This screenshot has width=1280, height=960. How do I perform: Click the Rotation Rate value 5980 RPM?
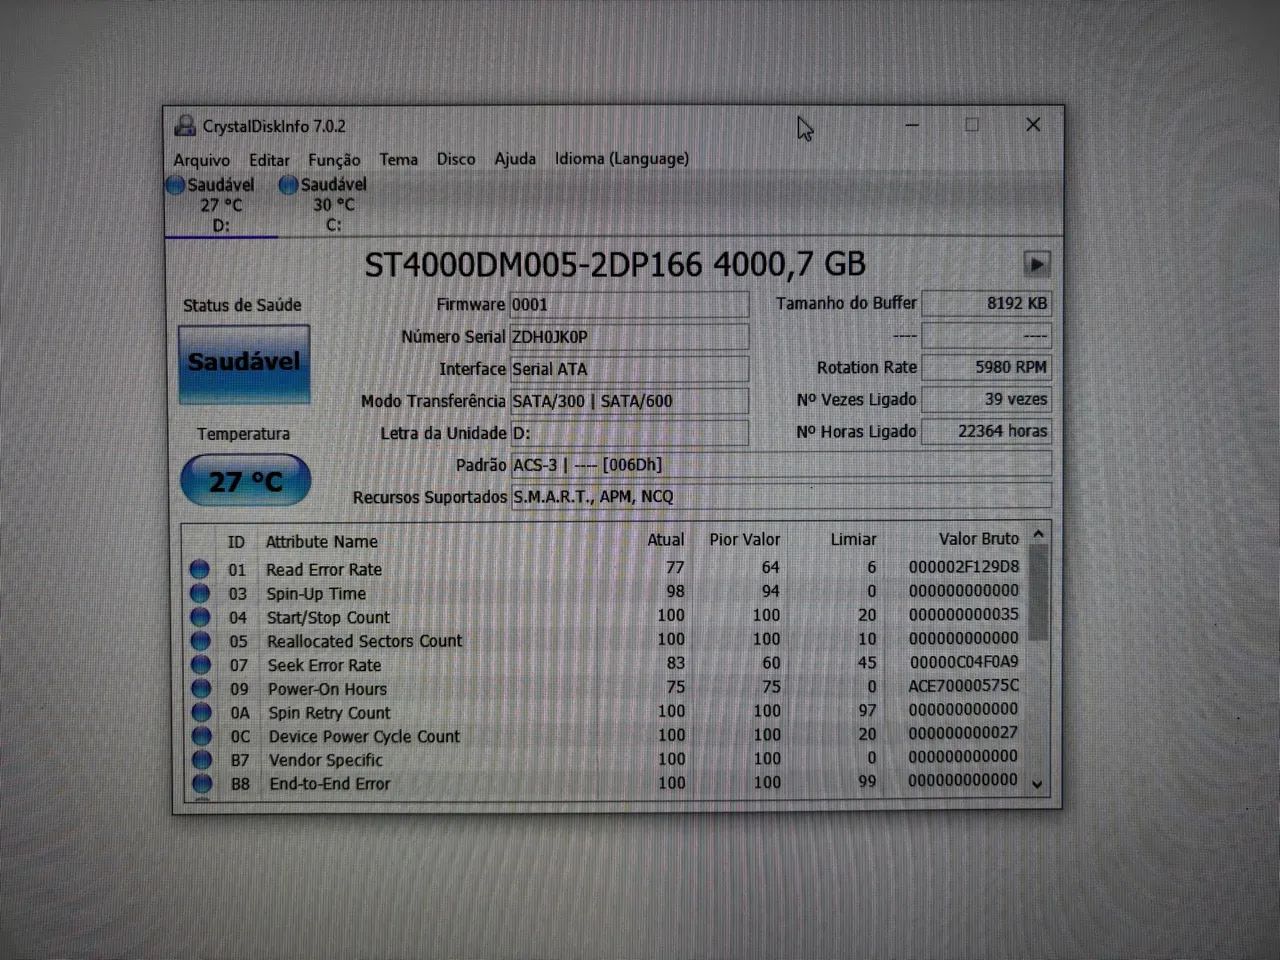click(x=986, y=367)
